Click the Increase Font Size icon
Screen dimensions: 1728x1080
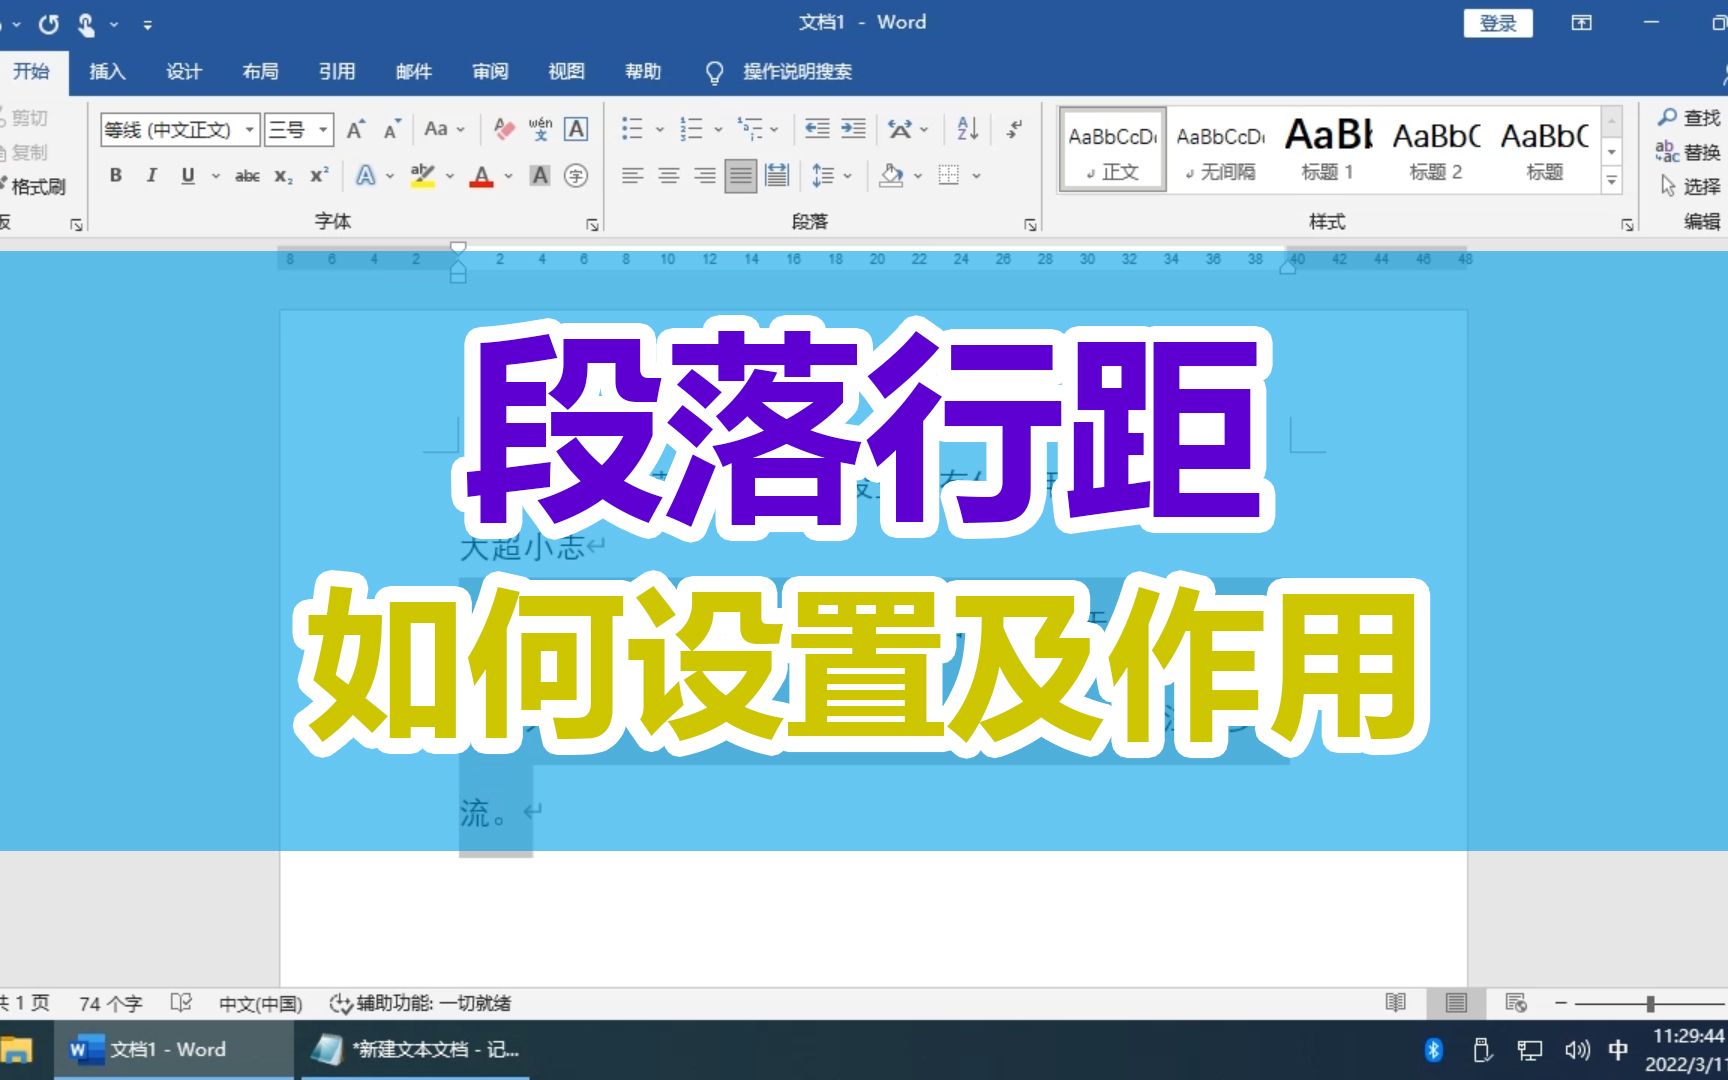355,129
